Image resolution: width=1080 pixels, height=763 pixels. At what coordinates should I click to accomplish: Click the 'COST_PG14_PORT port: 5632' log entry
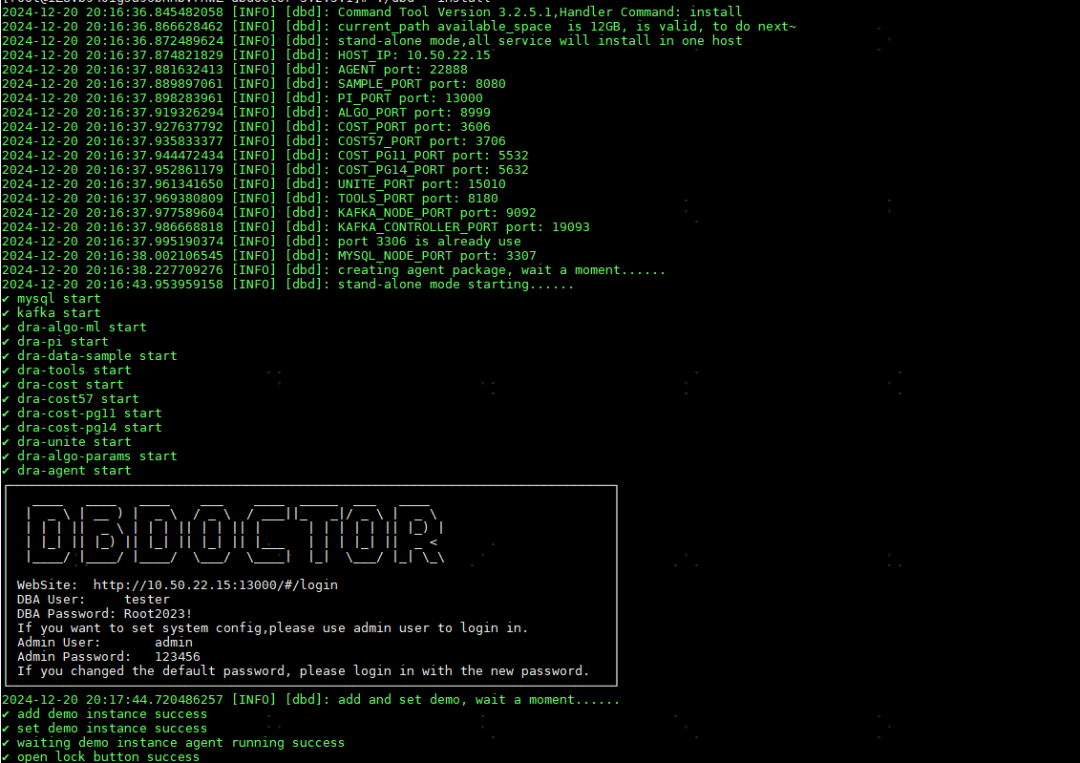(x=265, y=169)
